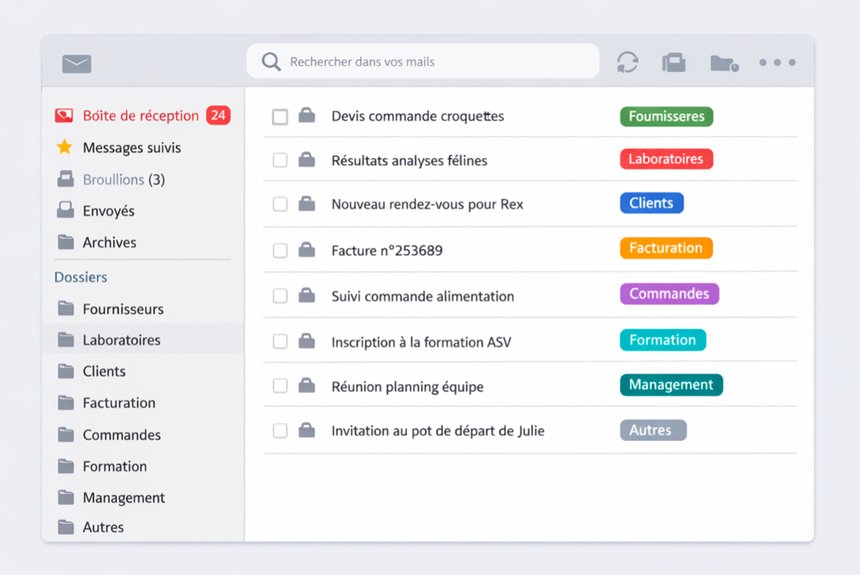Click the purple Commandes label tag

(669, 294)
